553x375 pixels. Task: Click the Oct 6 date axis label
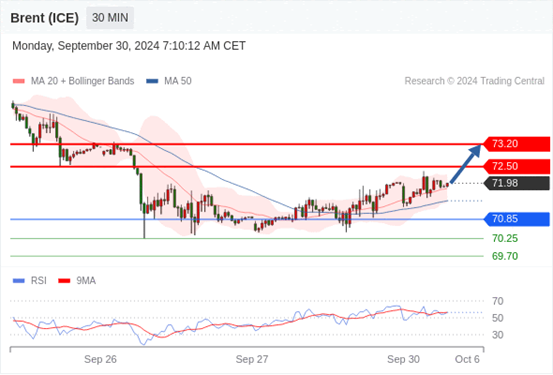[x=467, y=359]
